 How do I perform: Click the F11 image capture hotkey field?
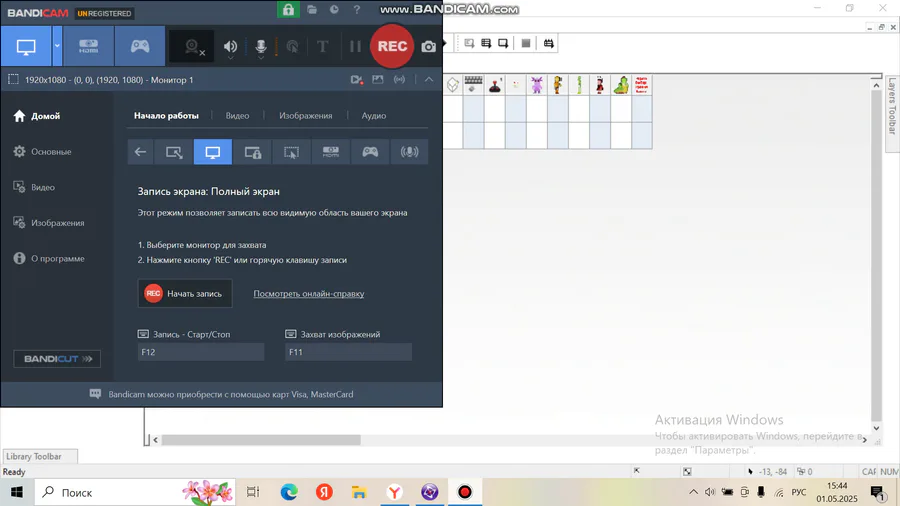coord(348,352)
